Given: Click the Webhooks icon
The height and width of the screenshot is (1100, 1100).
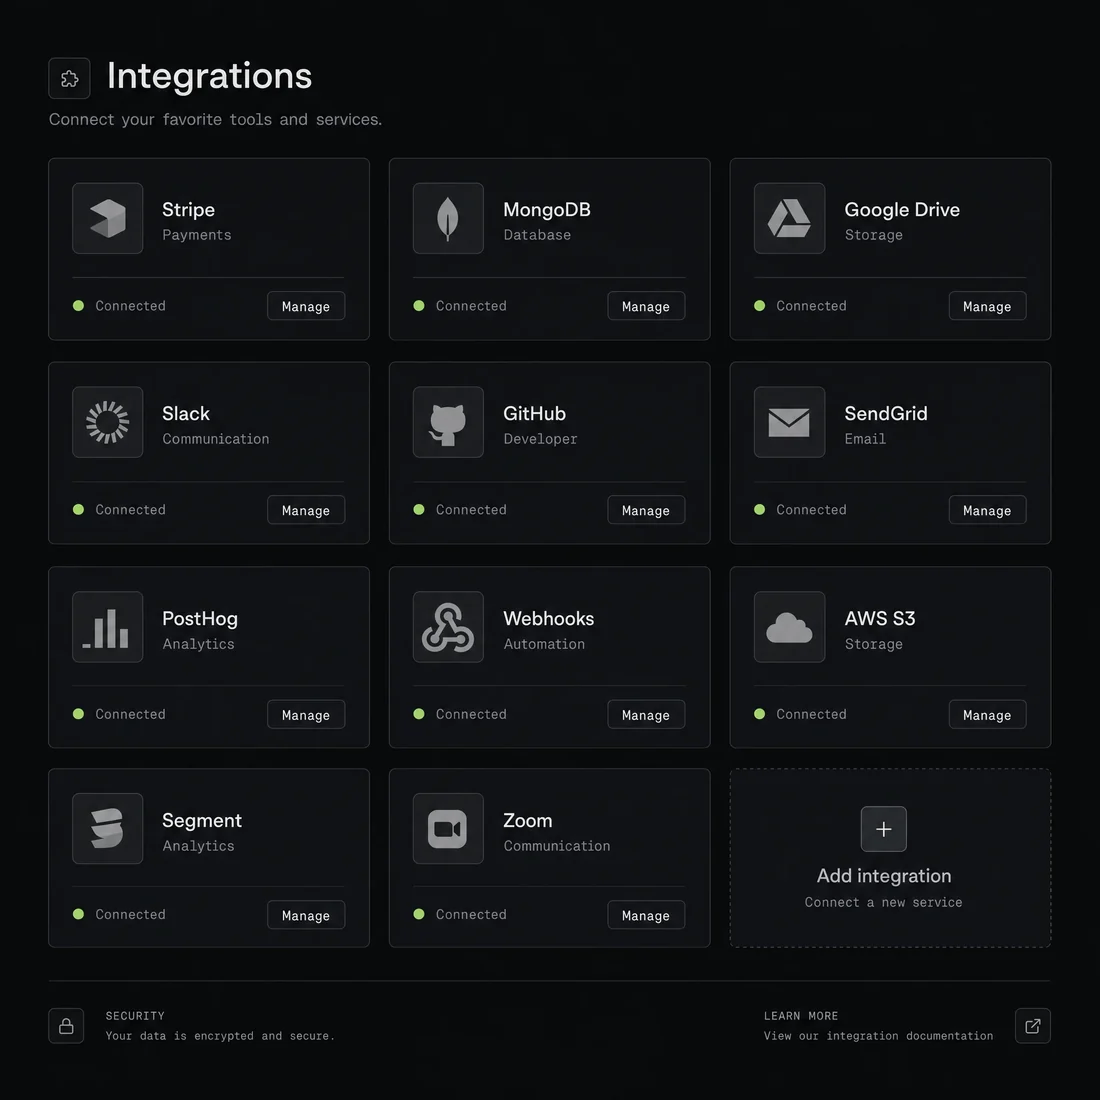Looking at the screenshot, I should pos(448,626).
